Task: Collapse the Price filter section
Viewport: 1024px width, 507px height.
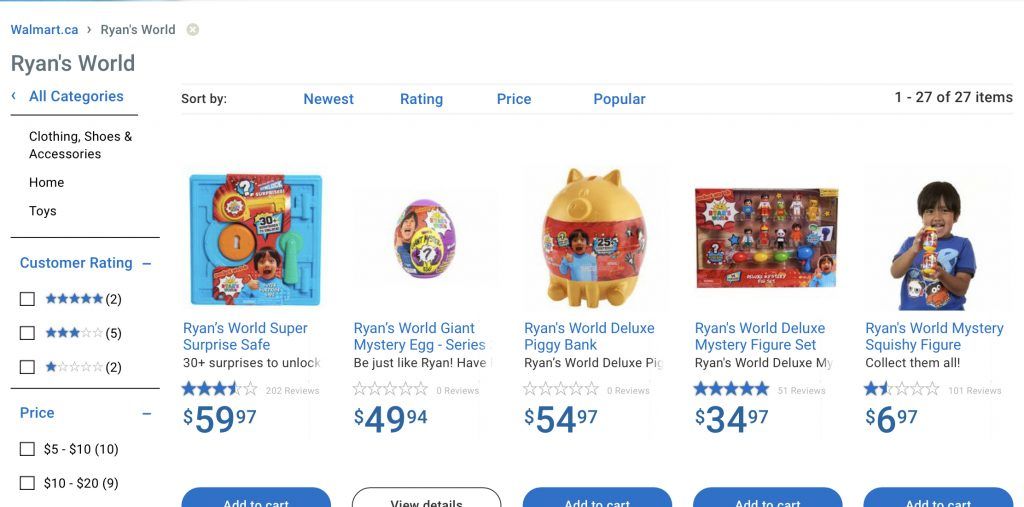Action: point(147,413)
